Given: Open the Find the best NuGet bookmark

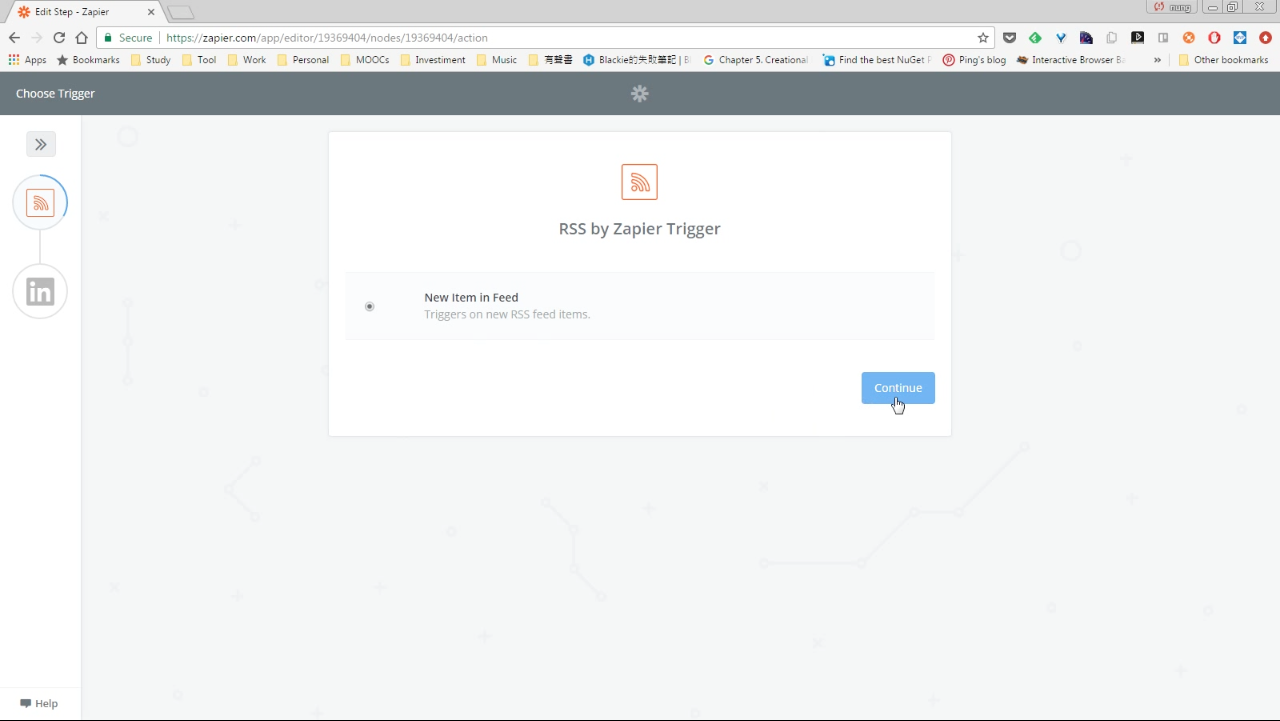Looking at the screenshot, I should 877,60.
